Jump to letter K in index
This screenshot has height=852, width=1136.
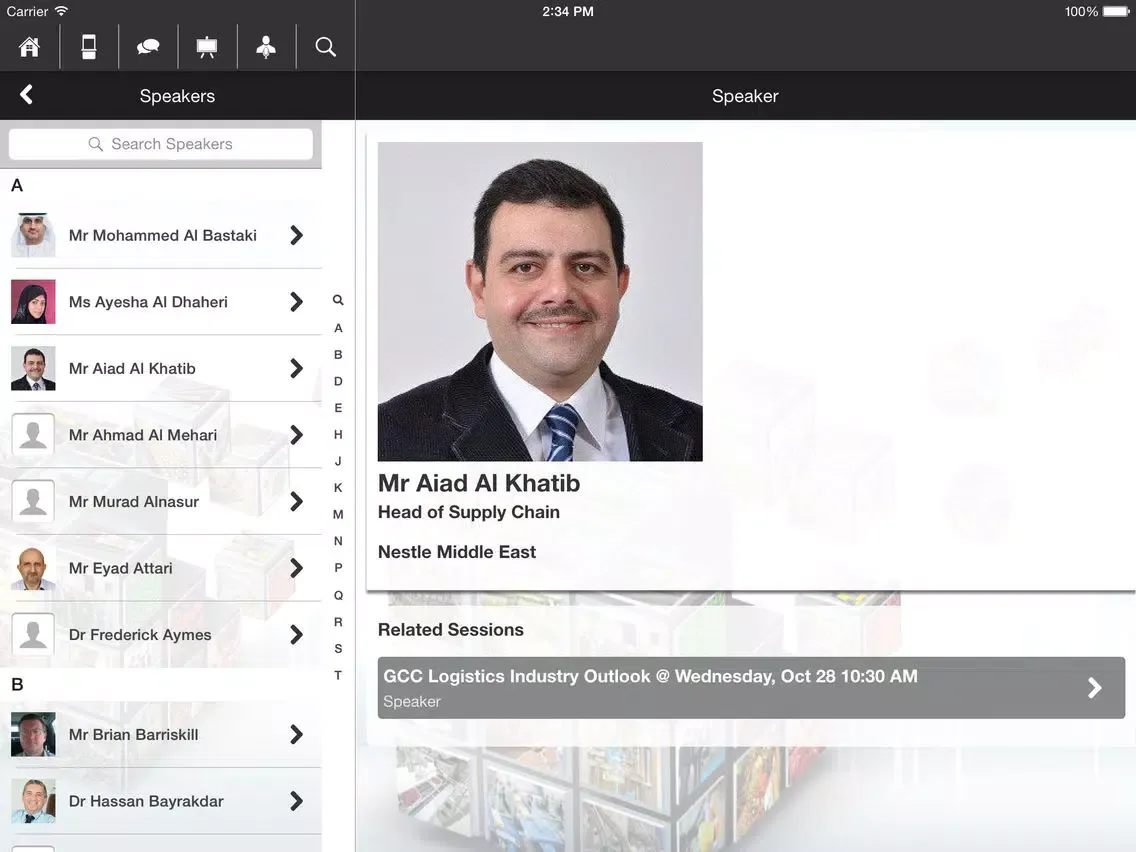pyautogui.click(x=338, y=488)
